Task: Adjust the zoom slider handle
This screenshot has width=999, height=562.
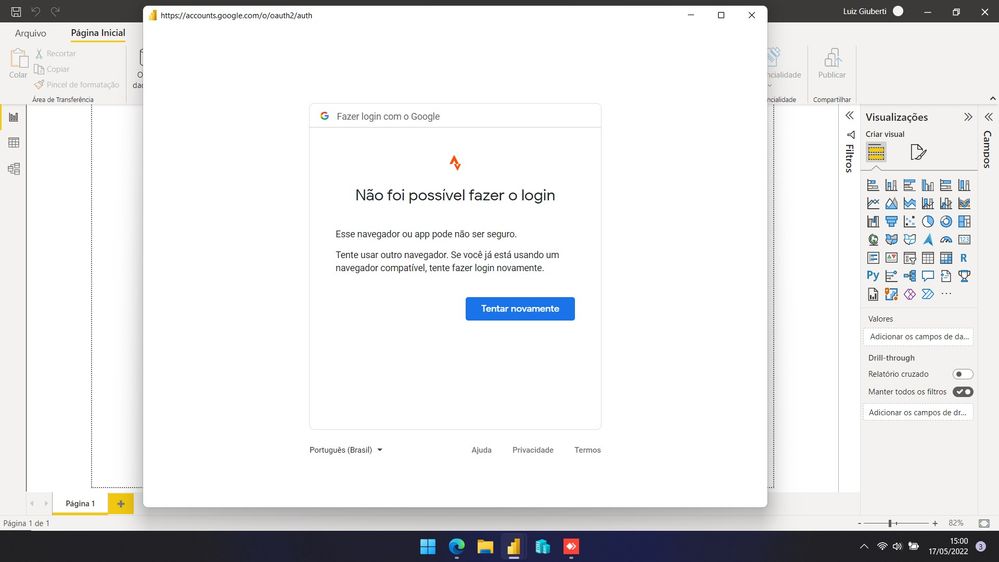Action: click(890, 523)
